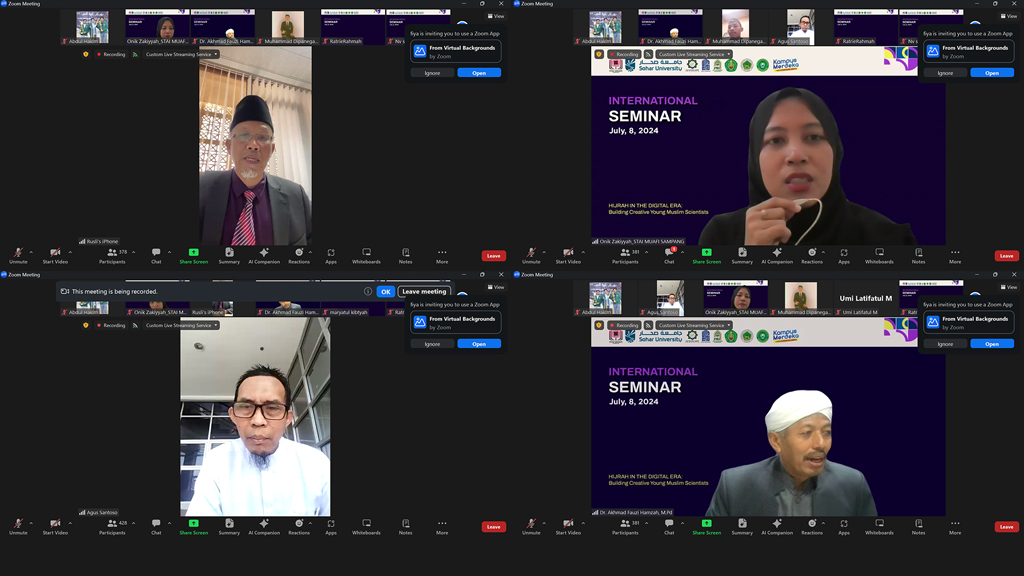Unmute the microphone
Viewport: 1024px width, 576px height.
(18, 252)
